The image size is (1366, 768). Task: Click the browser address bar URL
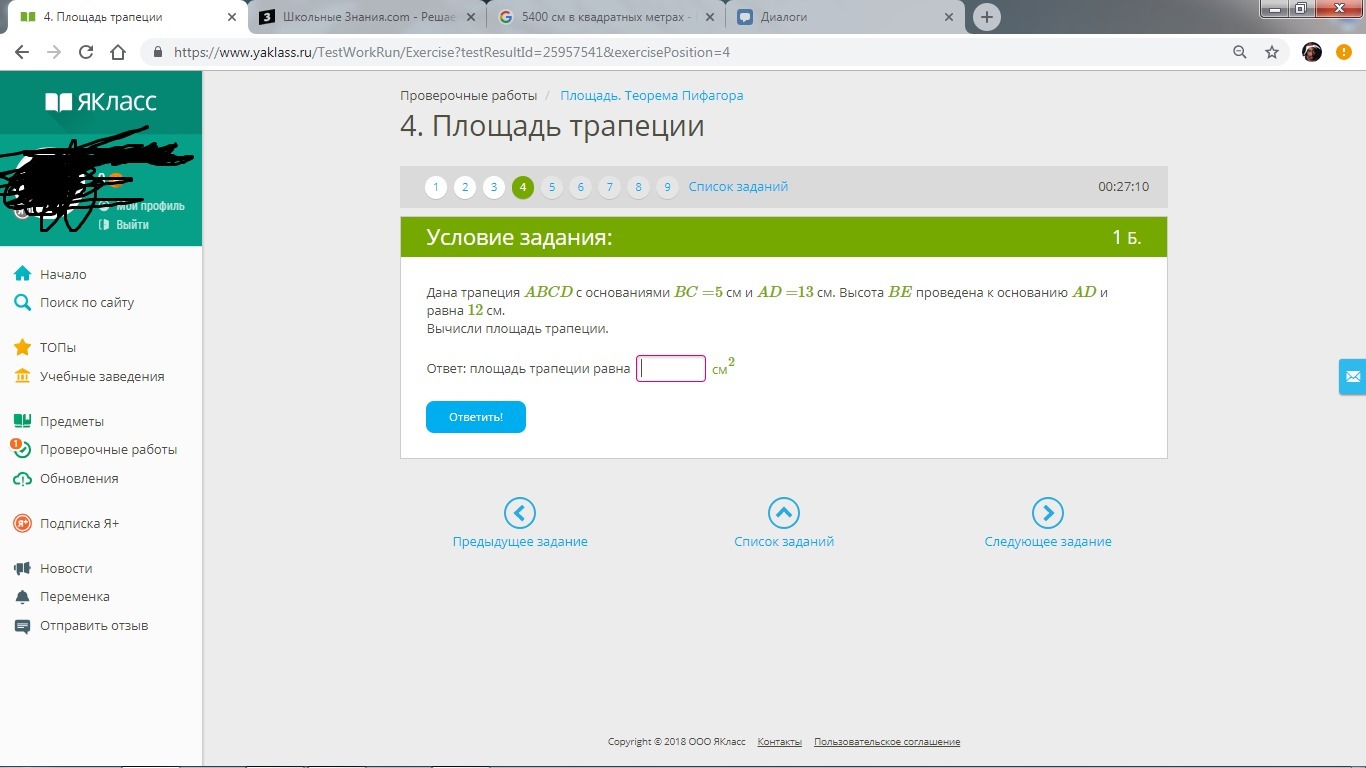pyautogui.click(x=452, y=52)
